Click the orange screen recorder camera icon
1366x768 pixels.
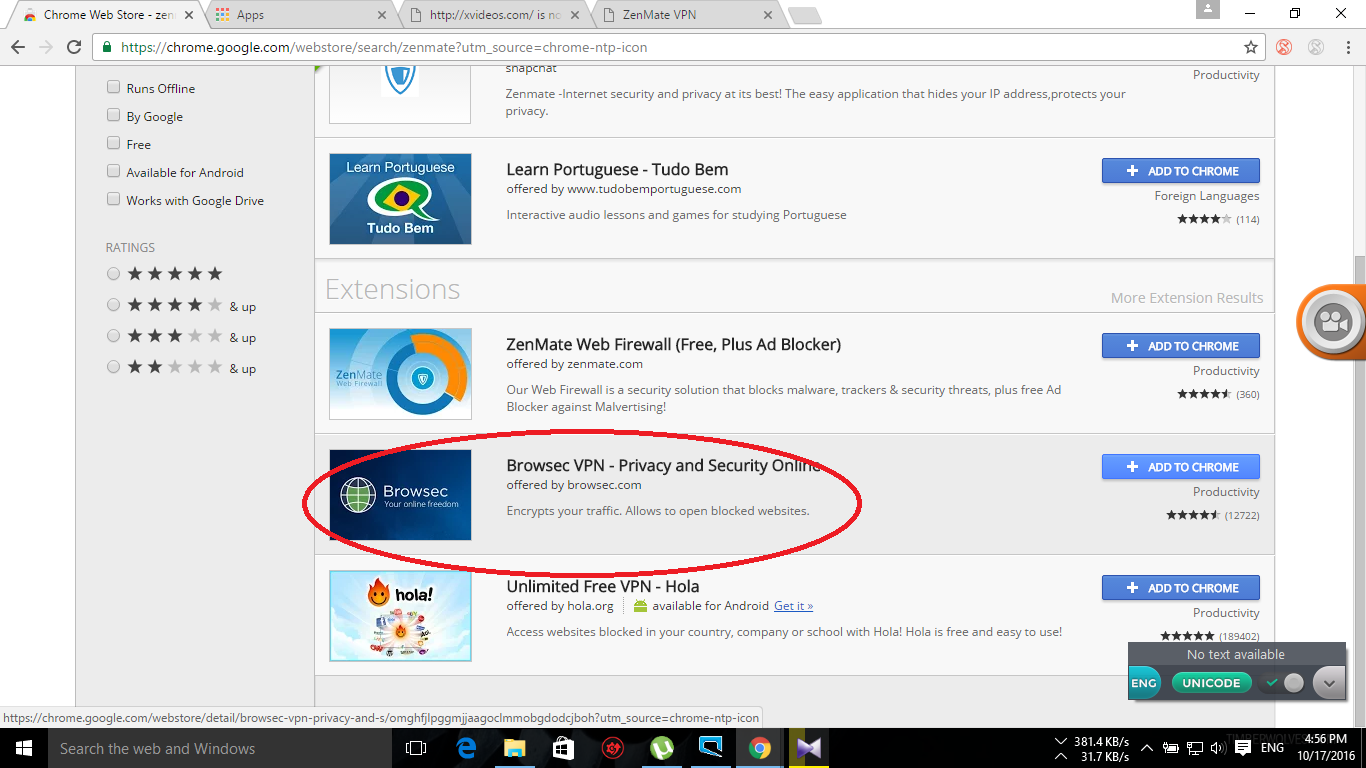click(x=1333, y=322)
